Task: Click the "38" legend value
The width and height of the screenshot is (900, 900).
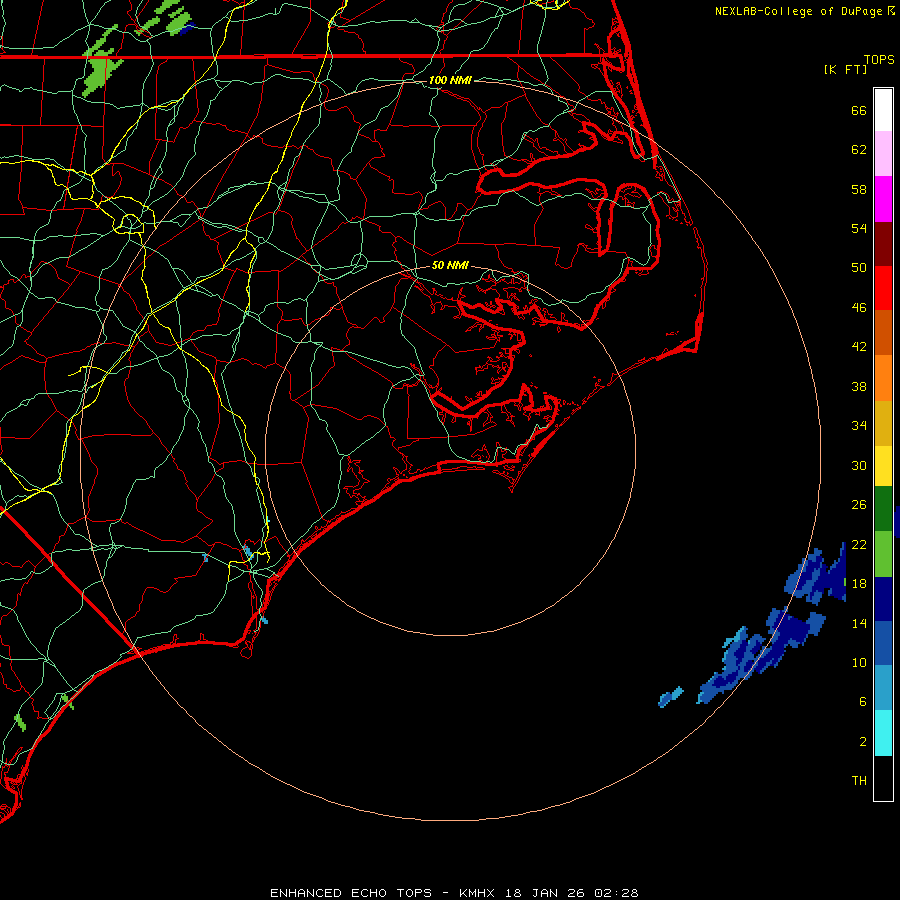Action: (859, 387)
